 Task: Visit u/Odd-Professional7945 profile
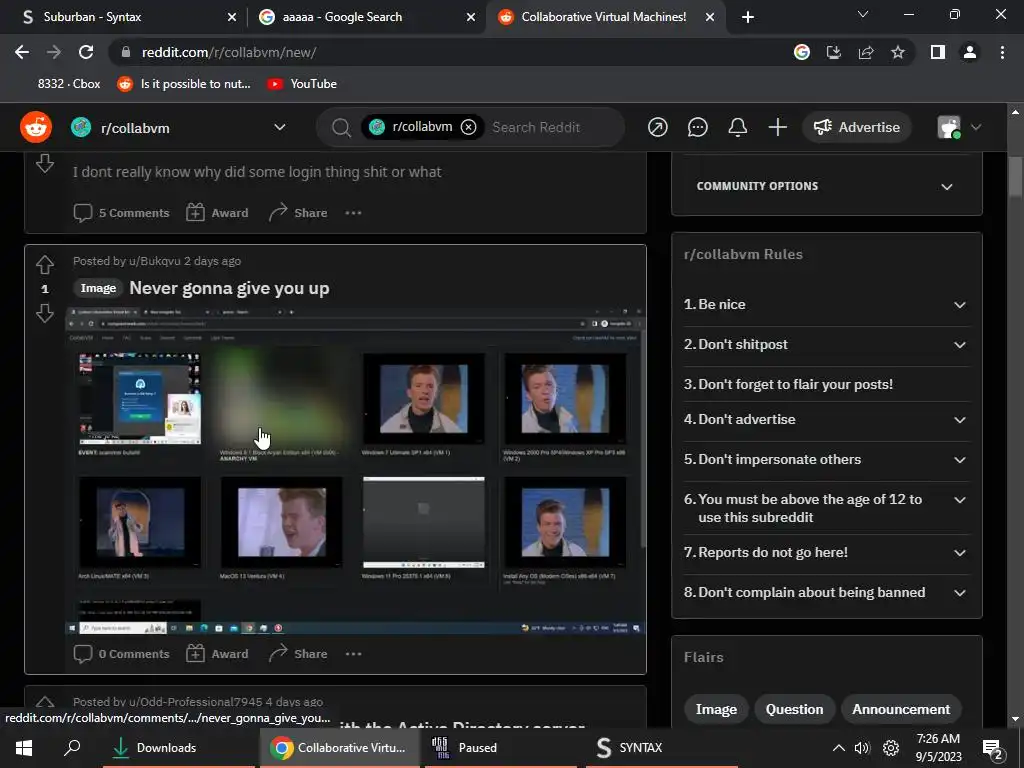pos(195,702)
